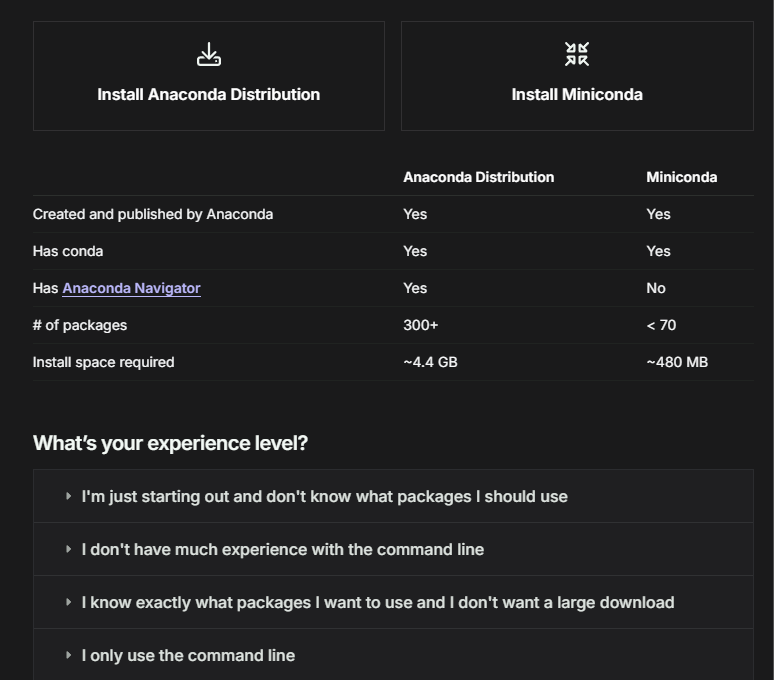Click triangle beside "I don't have much experience"
Image resolution: width=774 pixels, height=680 pixels.
click(69, 549)
